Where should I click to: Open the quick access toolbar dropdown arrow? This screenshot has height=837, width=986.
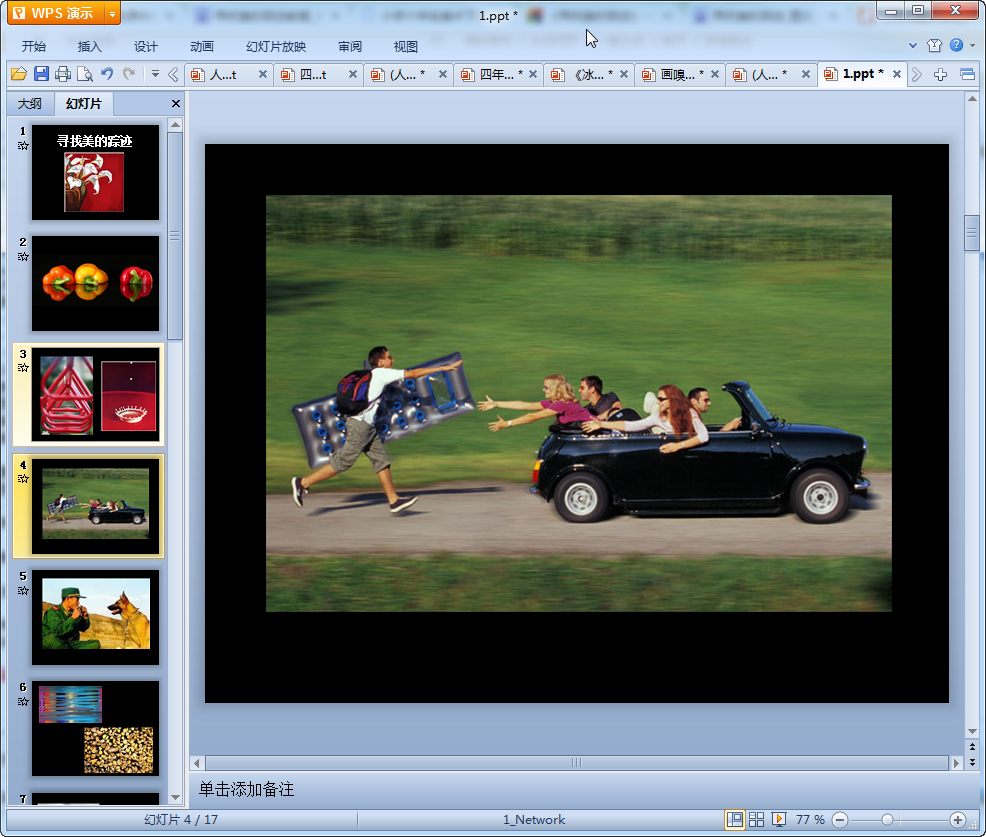pos(155,74)
